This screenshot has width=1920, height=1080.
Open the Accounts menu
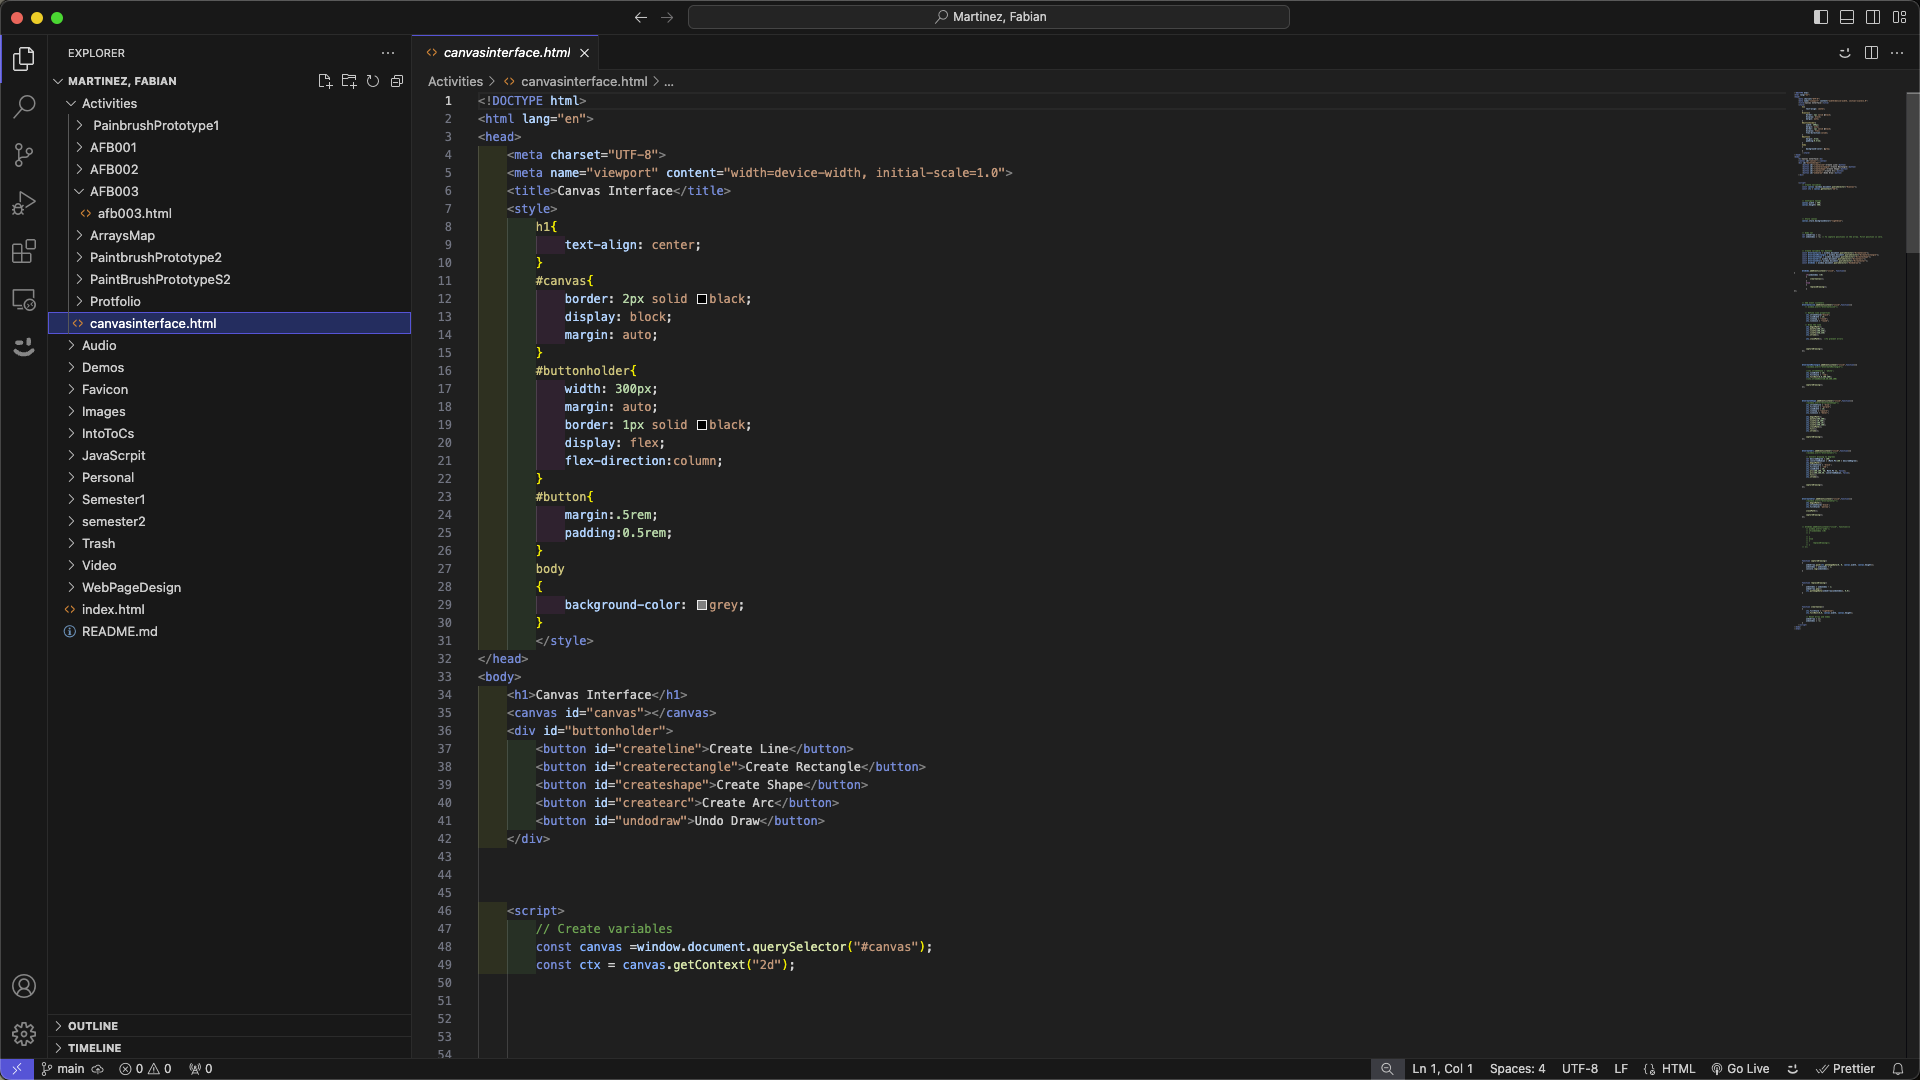pos(24,986)
